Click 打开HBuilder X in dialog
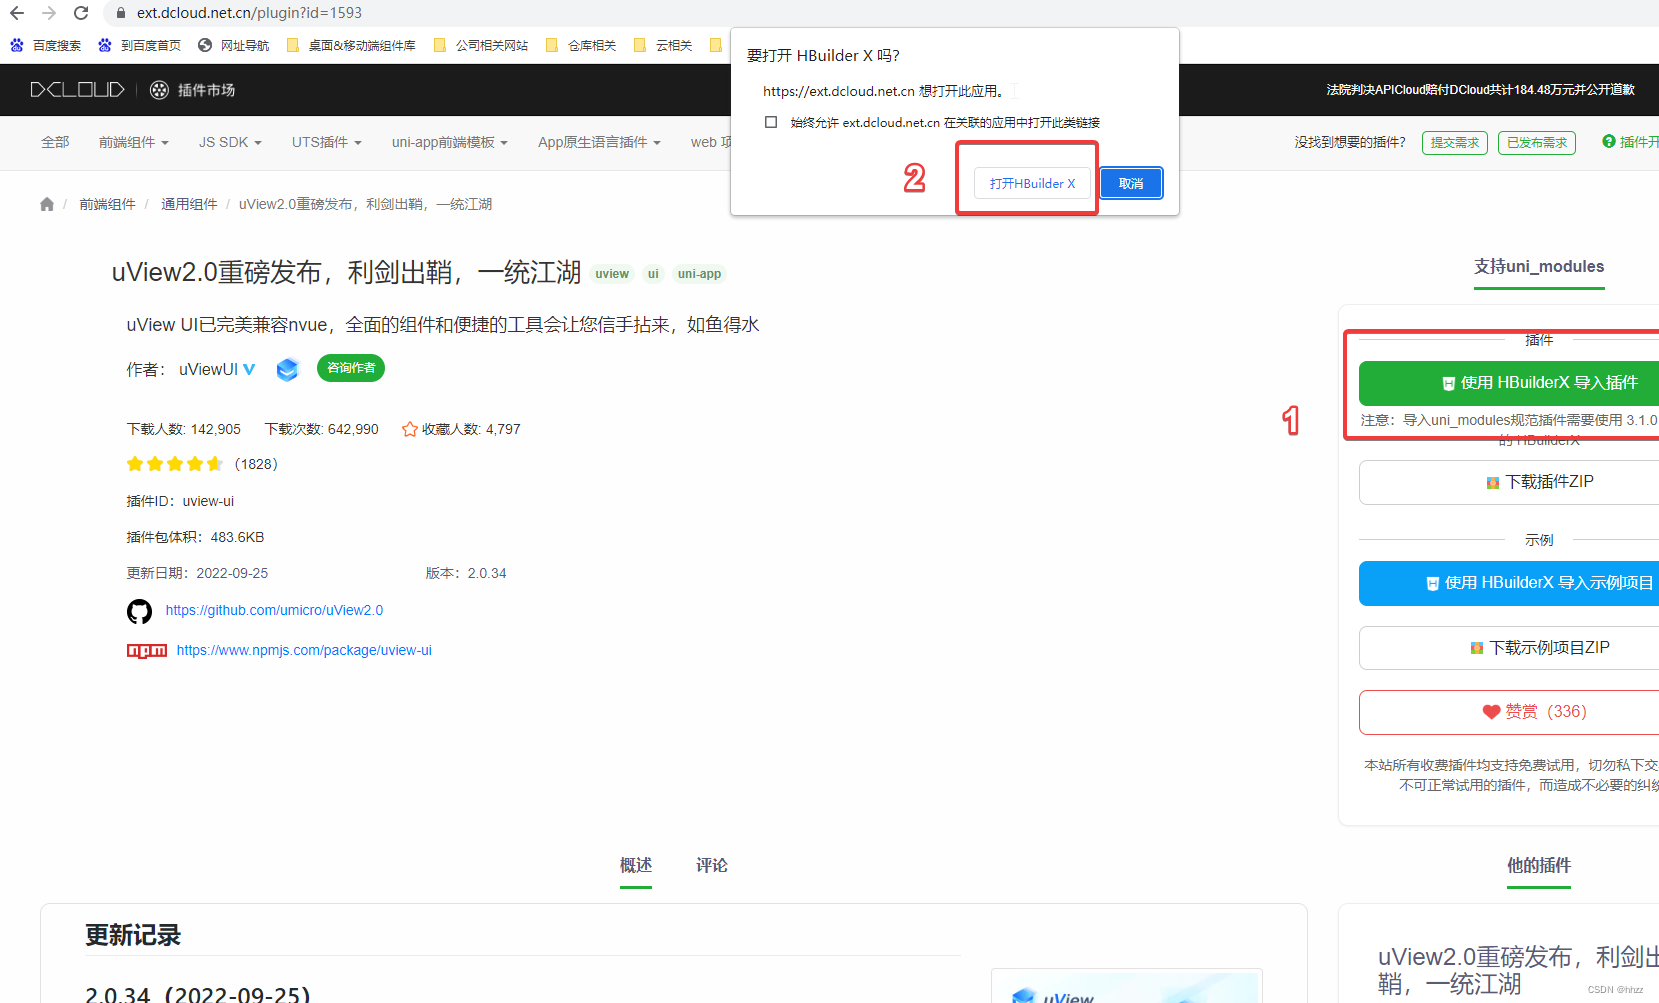Viewport: 1659px width, 1003px height. [x=1032, y=183]
